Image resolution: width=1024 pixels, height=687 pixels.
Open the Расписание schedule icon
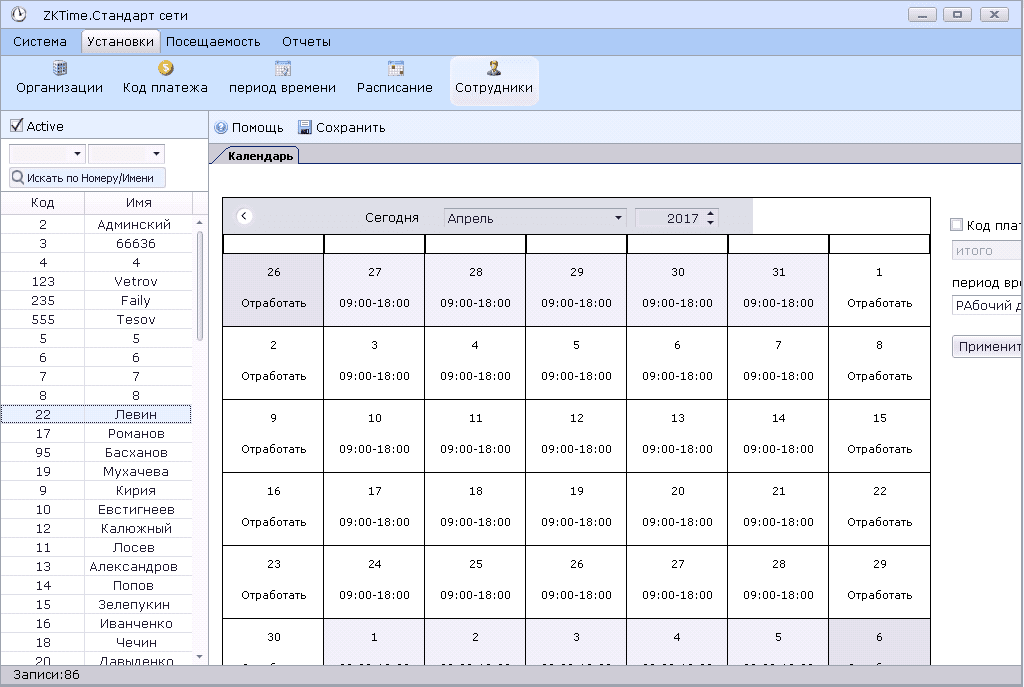click(395, 69)
